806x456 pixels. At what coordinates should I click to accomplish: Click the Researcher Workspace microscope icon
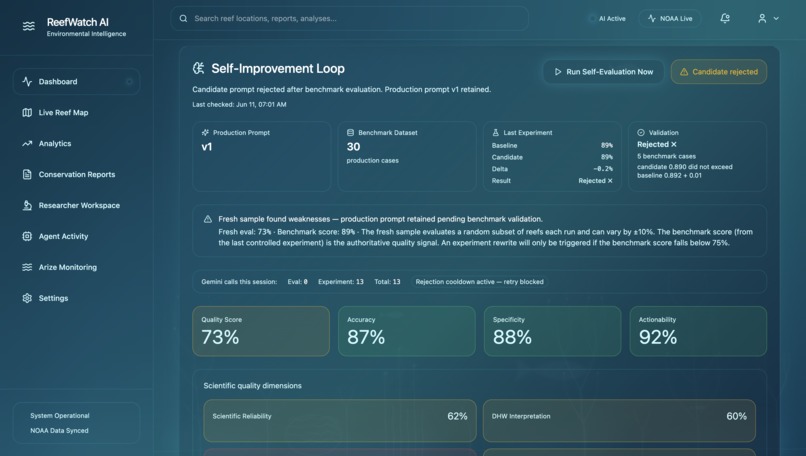(x=27, y=205)
